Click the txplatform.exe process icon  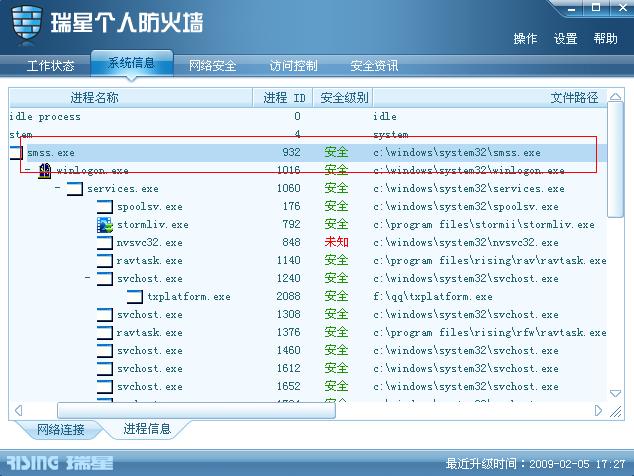tap(135, 297)
